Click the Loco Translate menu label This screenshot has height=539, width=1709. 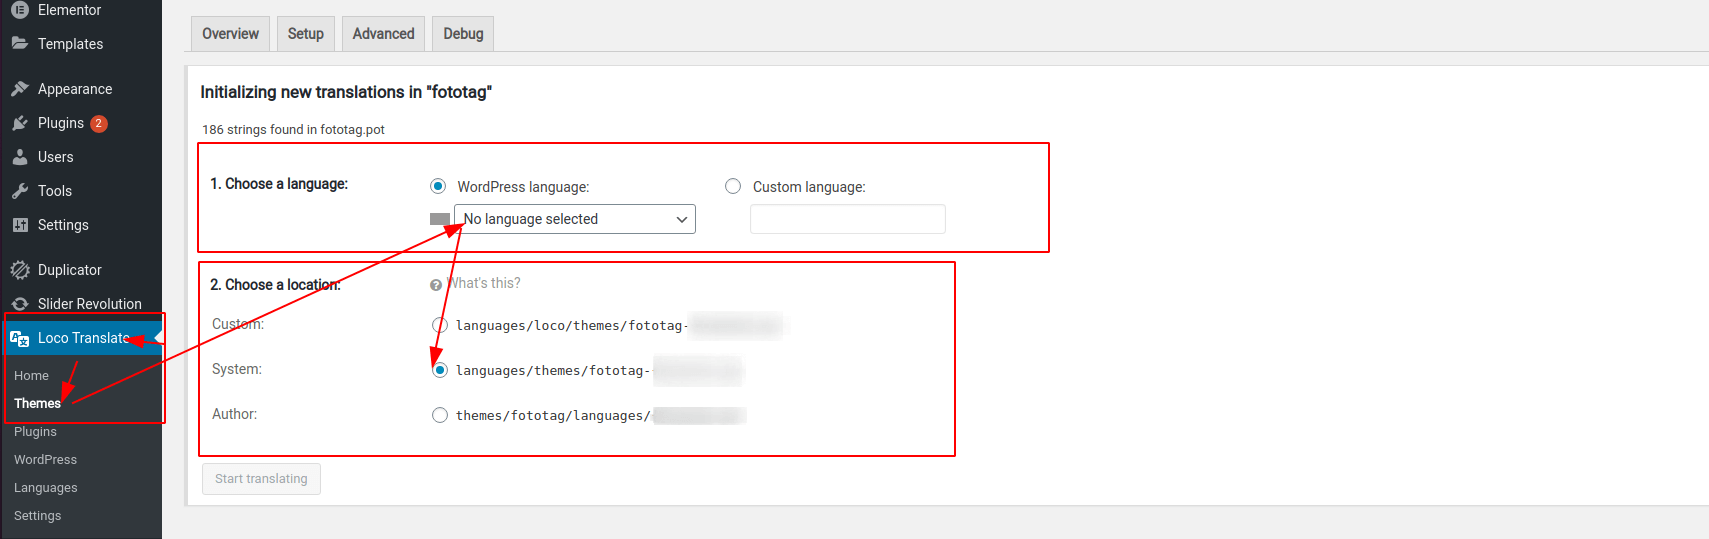click(84, 338)
